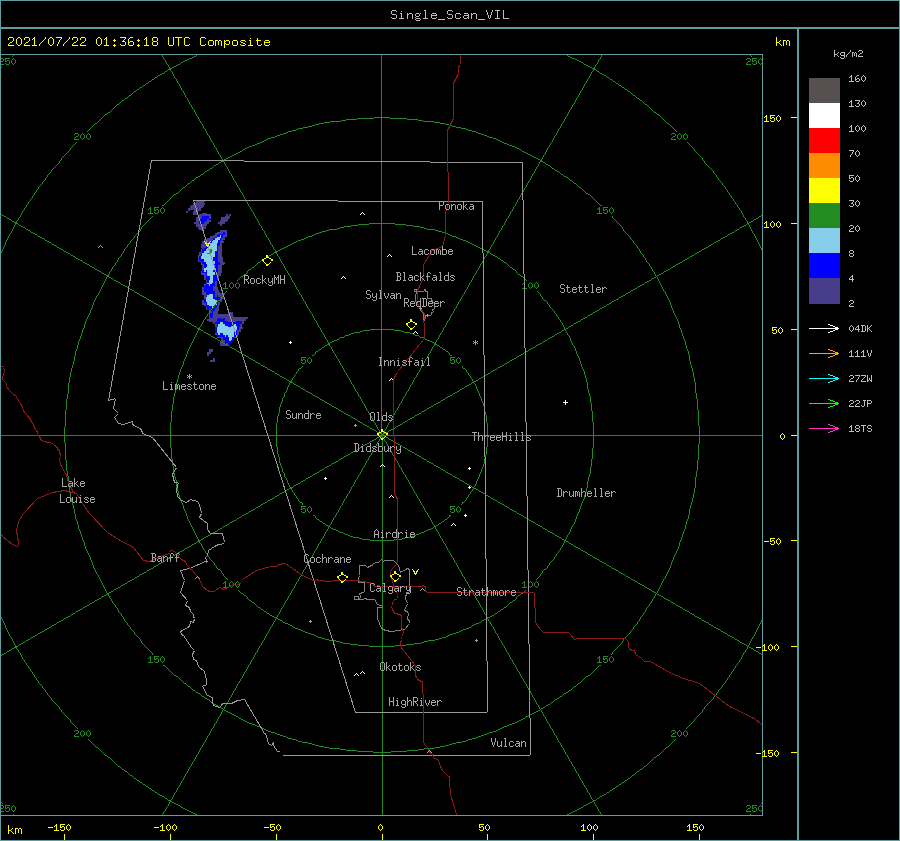
Task: Click the white 04DK arrow legend icon
Action: click(824, 328)
